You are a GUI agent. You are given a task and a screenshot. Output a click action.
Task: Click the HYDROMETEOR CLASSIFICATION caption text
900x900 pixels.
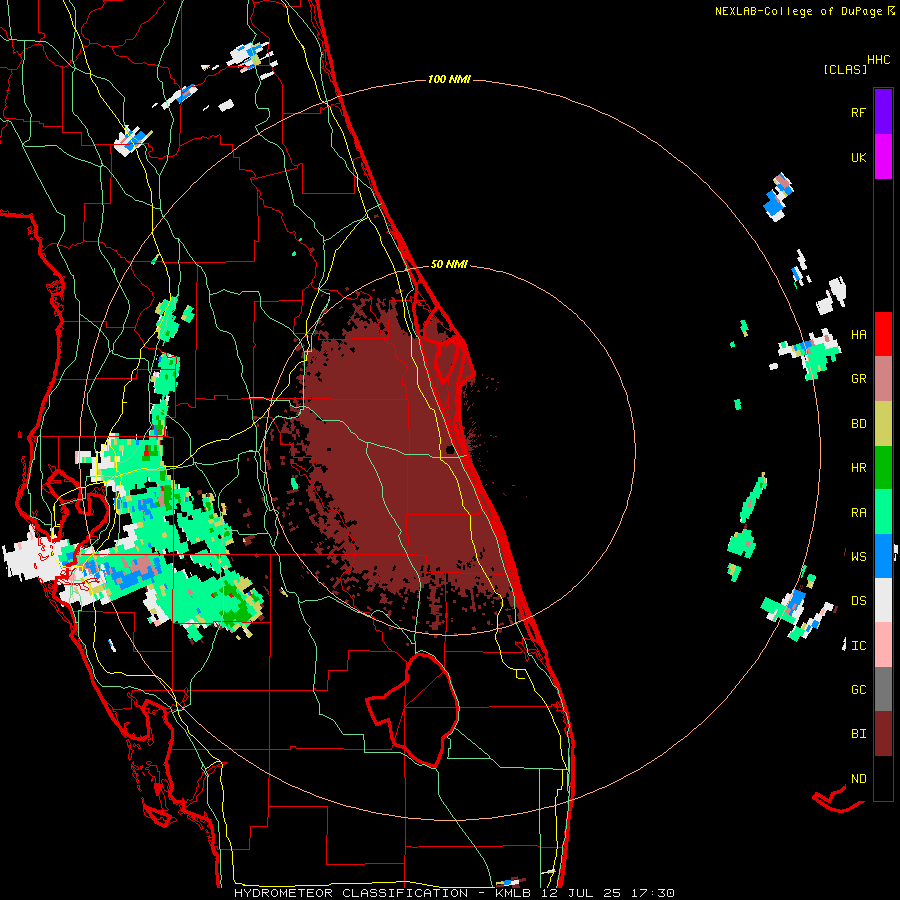pos(351,893)
